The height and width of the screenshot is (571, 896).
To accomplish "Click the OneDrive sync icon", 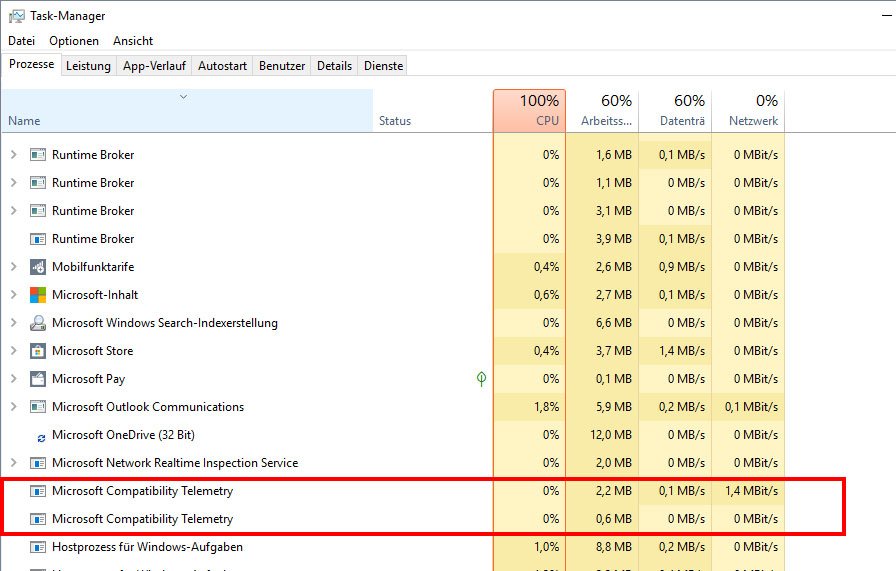I will [x=41, y=438].
